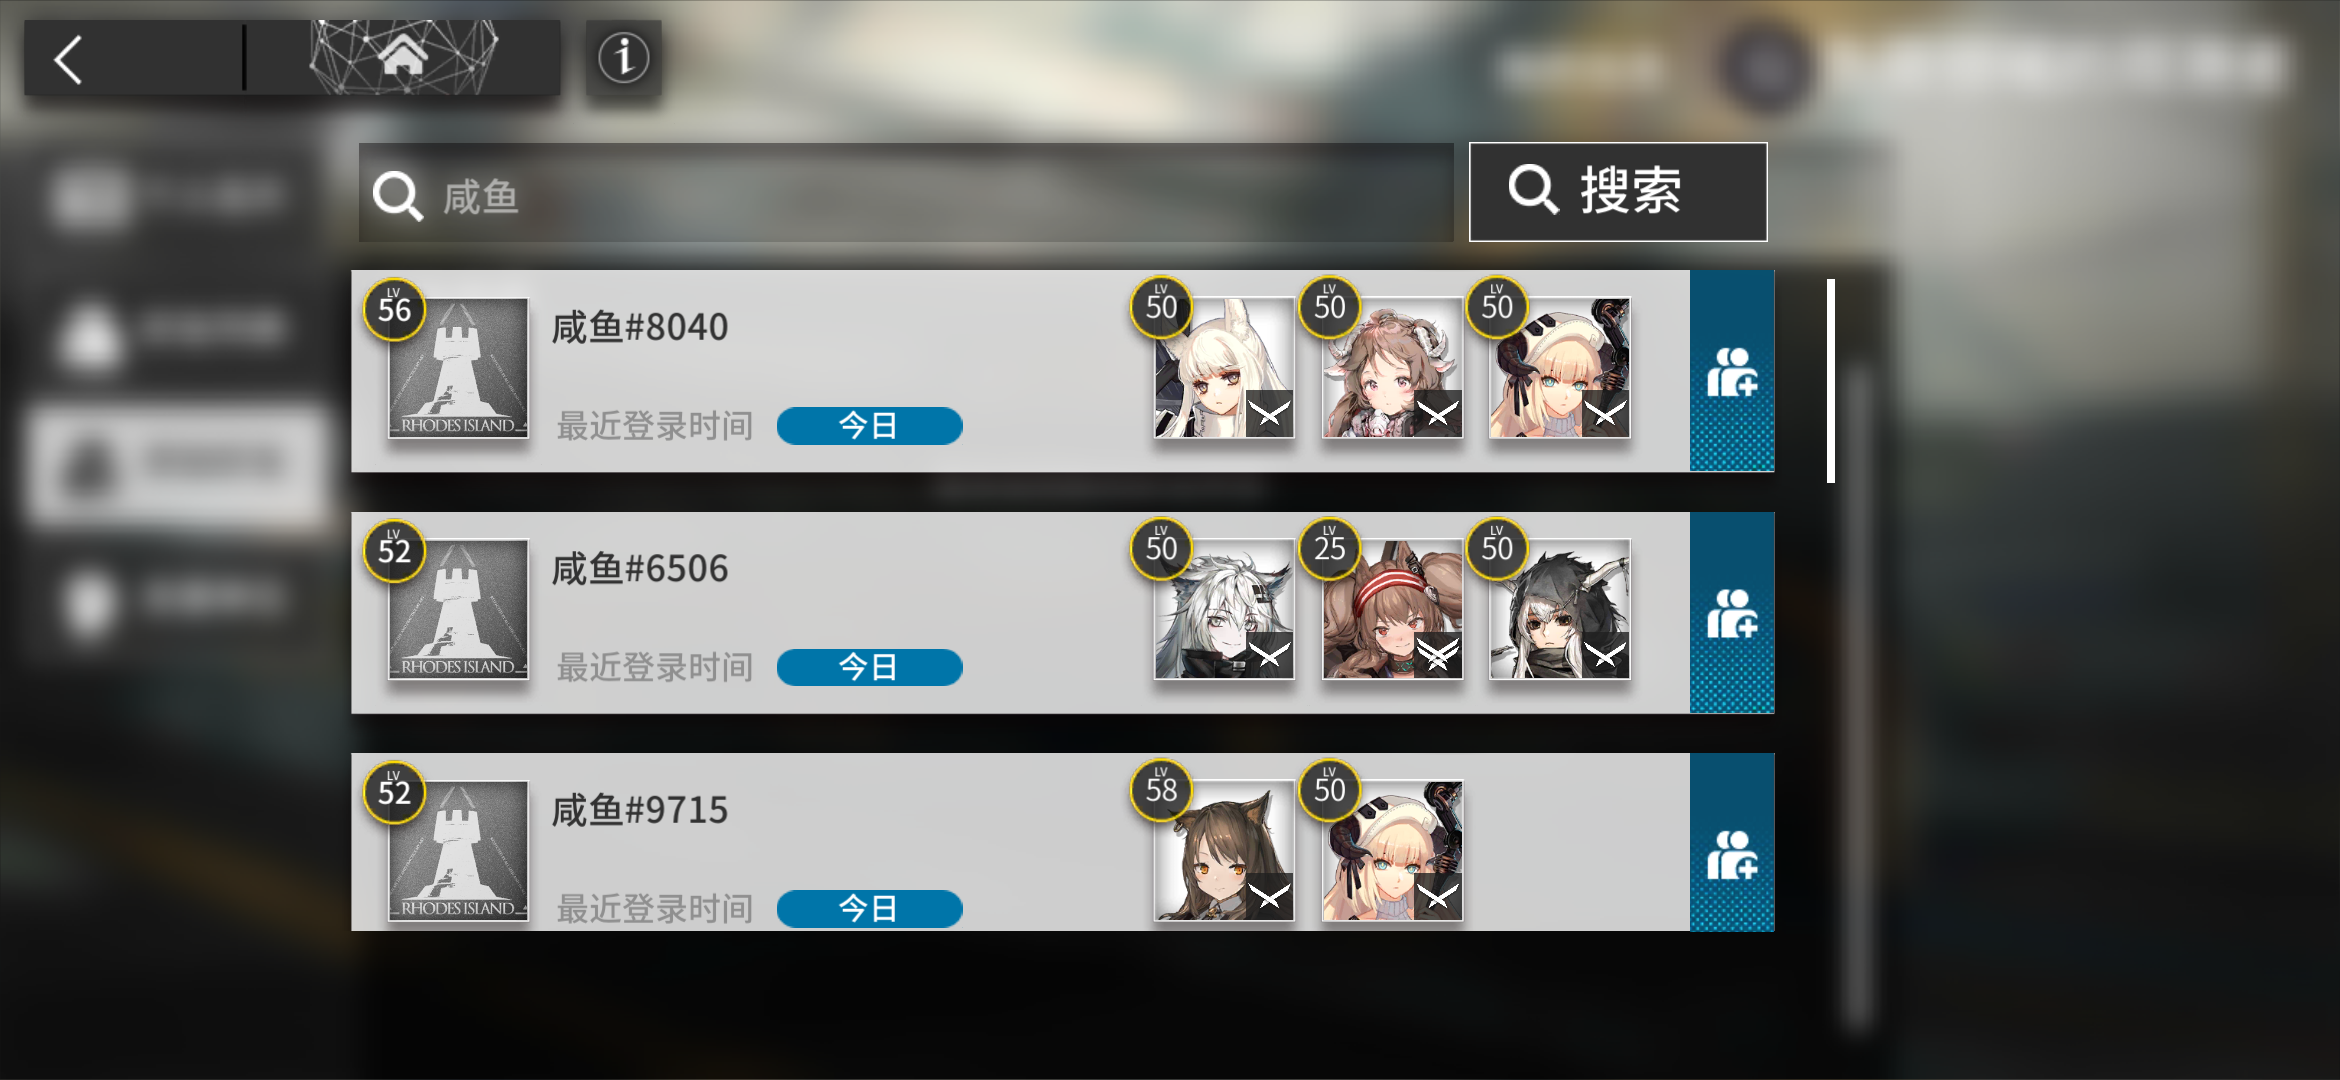This screenshot has width=2340, height=1080.
Task: Click the 搜索 search button
Action: tap(1618, 191)
